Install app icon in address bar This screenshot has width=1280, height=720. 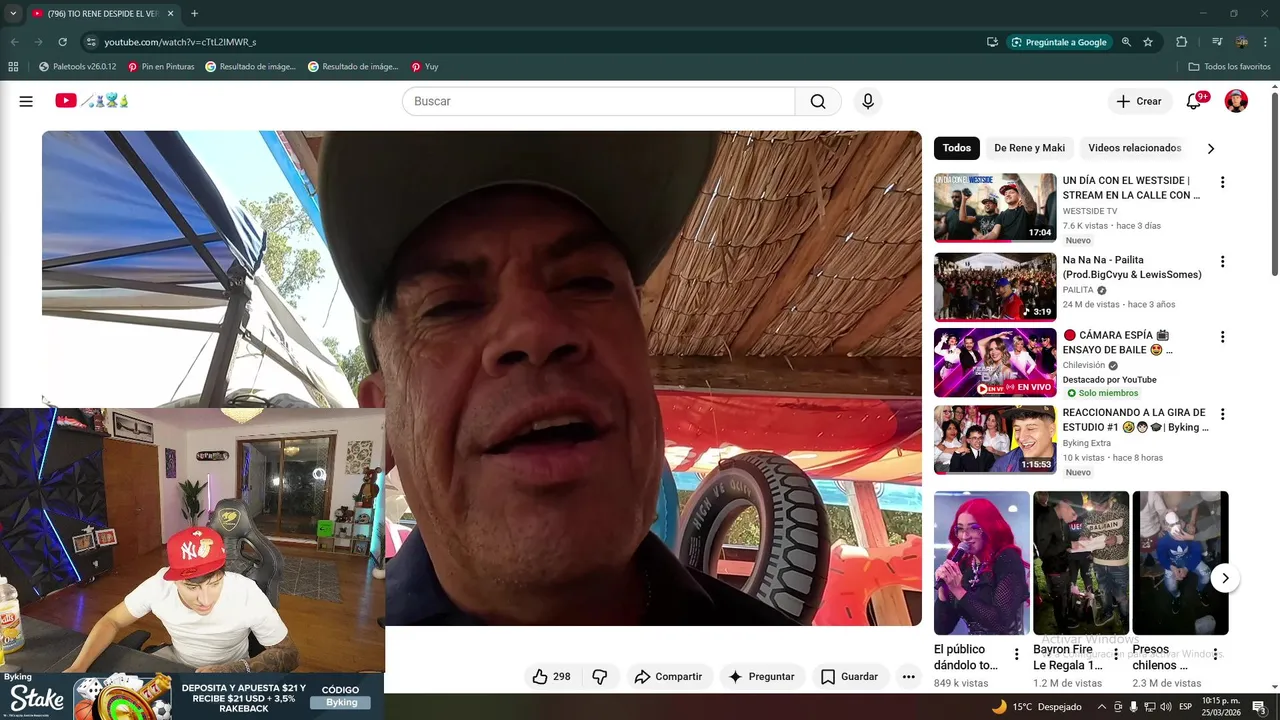pyautogui.click(x=992, y=42)
